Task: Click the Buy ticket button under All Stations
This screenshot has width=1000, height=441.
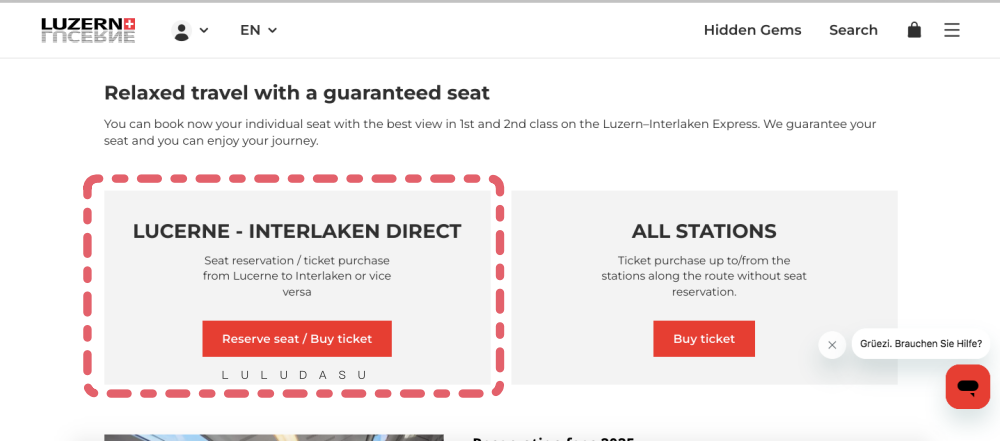Action: point(704,339)
